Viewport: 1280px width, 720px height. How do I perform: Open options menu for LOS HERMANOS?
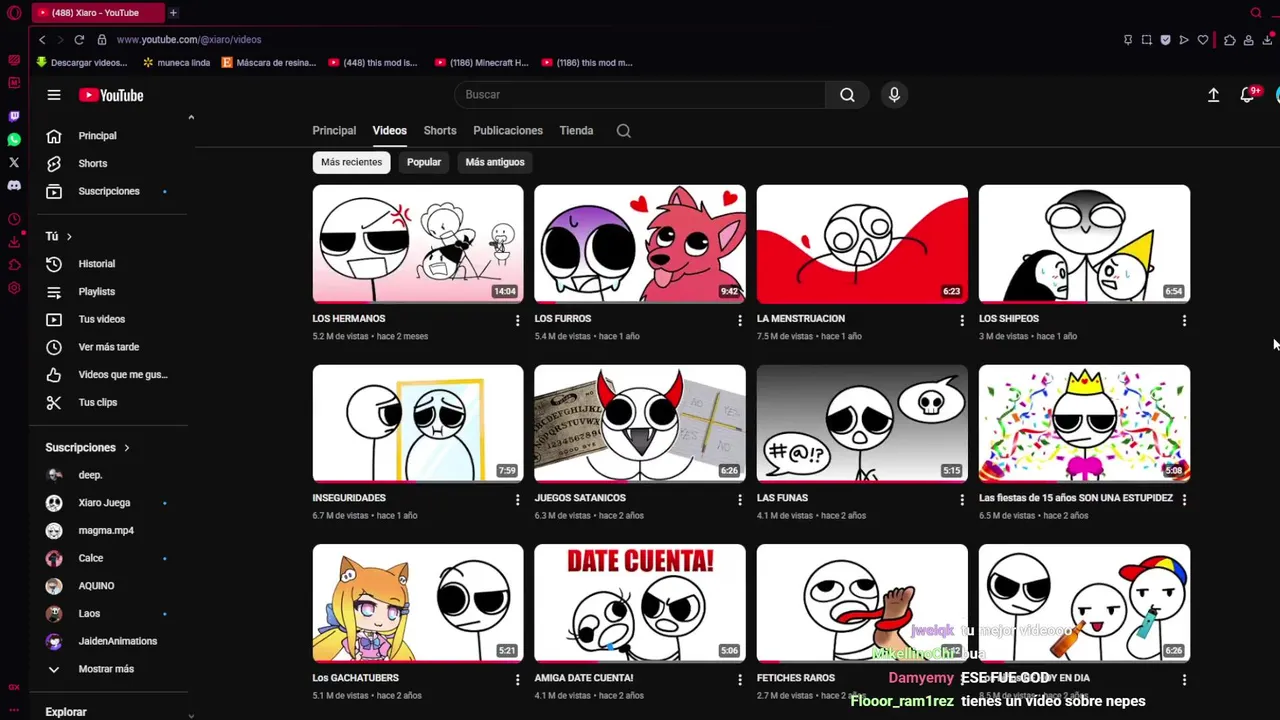coord(517,321)
